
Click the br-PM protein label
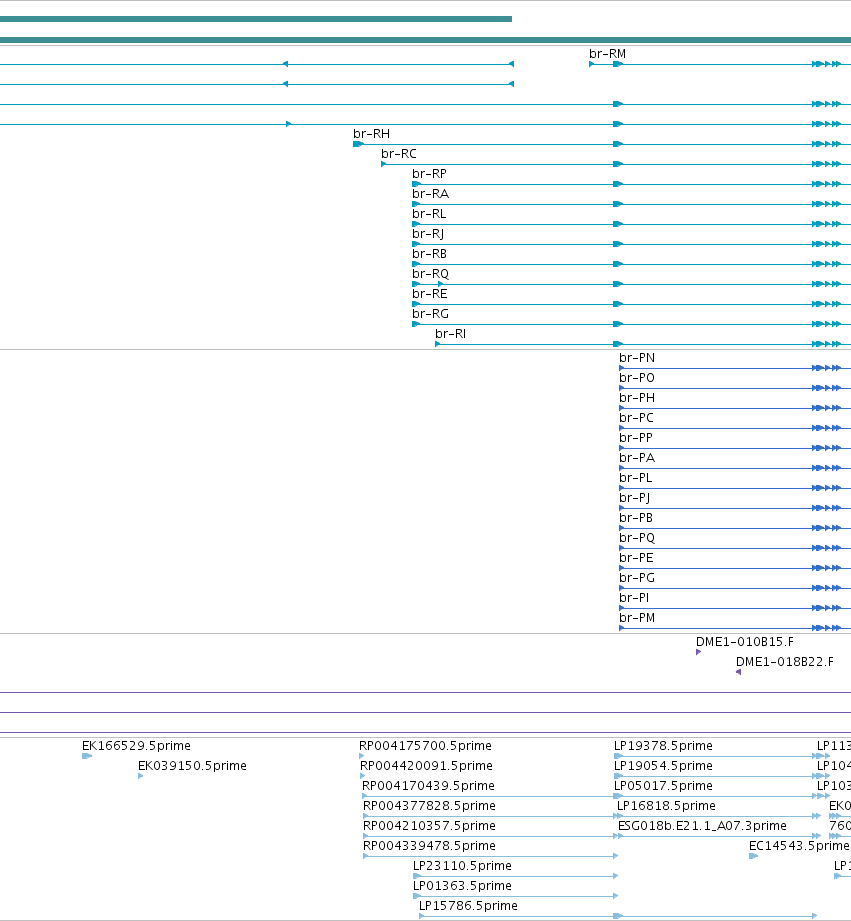tap(637, 617)
